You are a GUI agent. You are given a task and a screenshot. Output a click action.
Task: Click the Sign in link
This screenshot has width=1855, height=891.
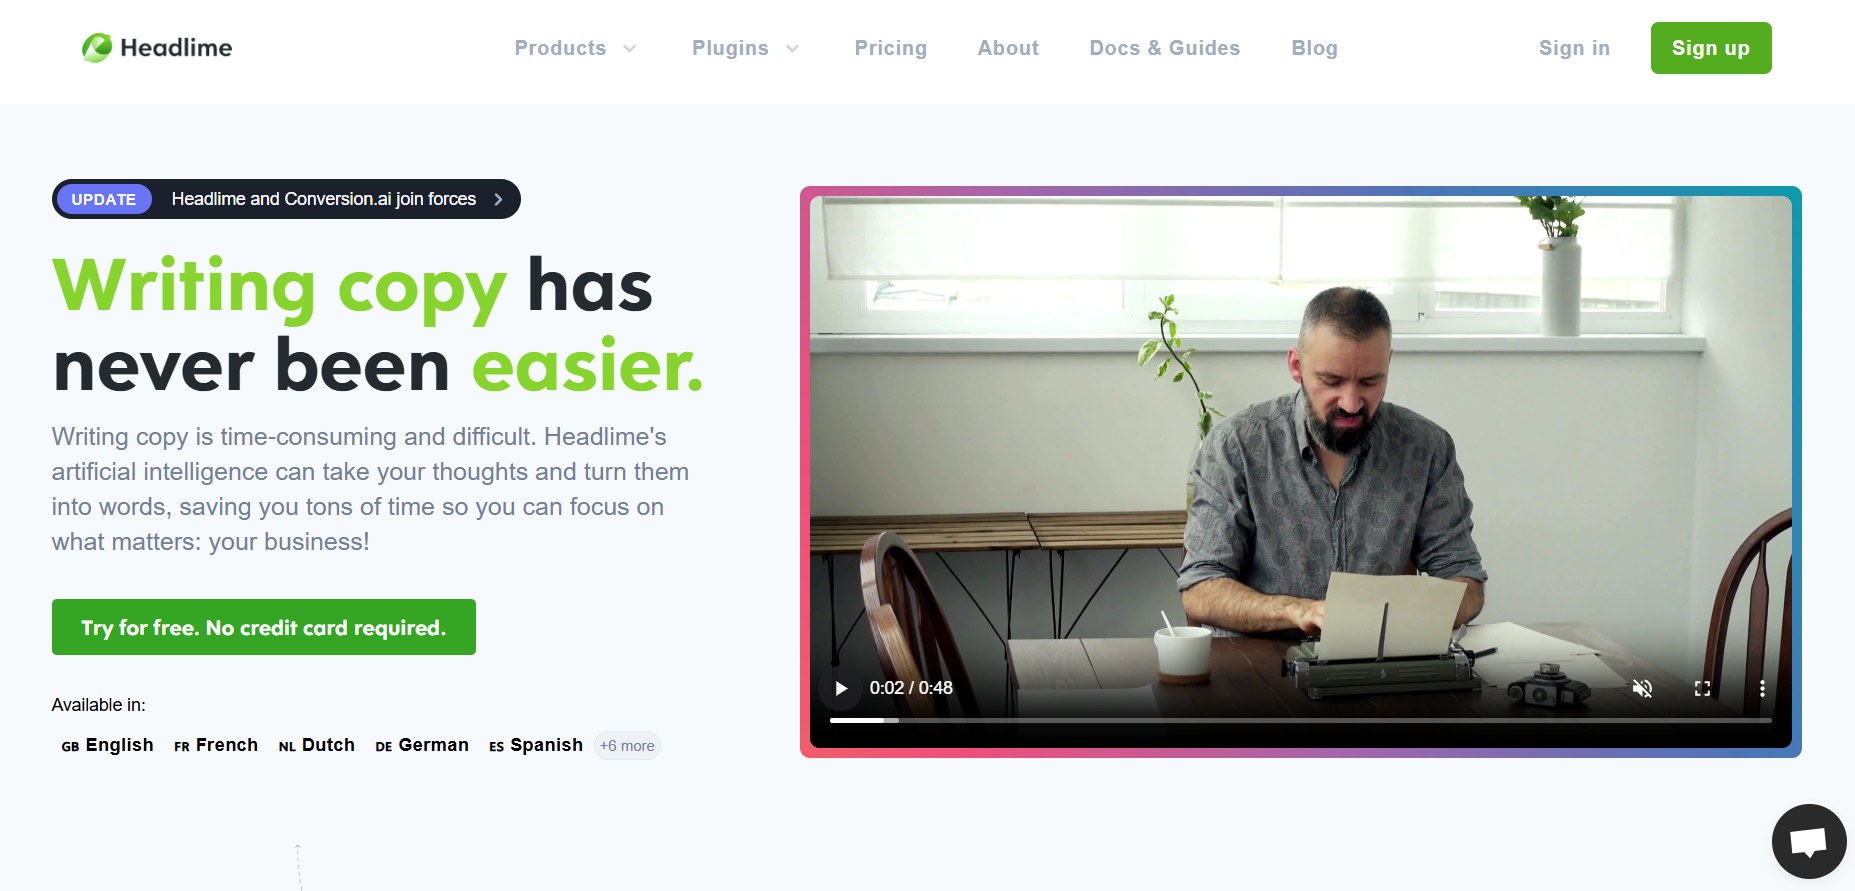pyautogui.click(x=1574, y=48)
